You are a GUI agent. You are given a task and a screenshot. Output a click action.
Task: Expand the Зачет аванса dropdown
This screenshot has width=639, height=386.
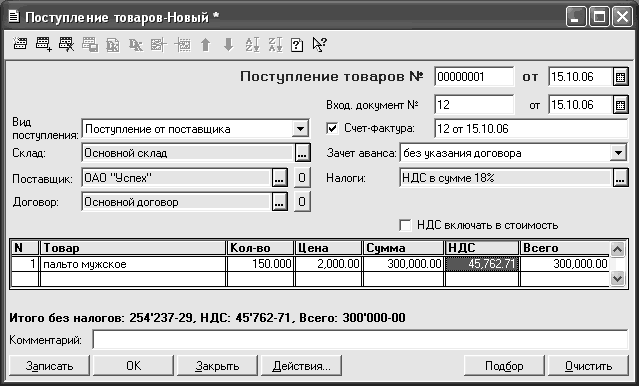[619, 153]
